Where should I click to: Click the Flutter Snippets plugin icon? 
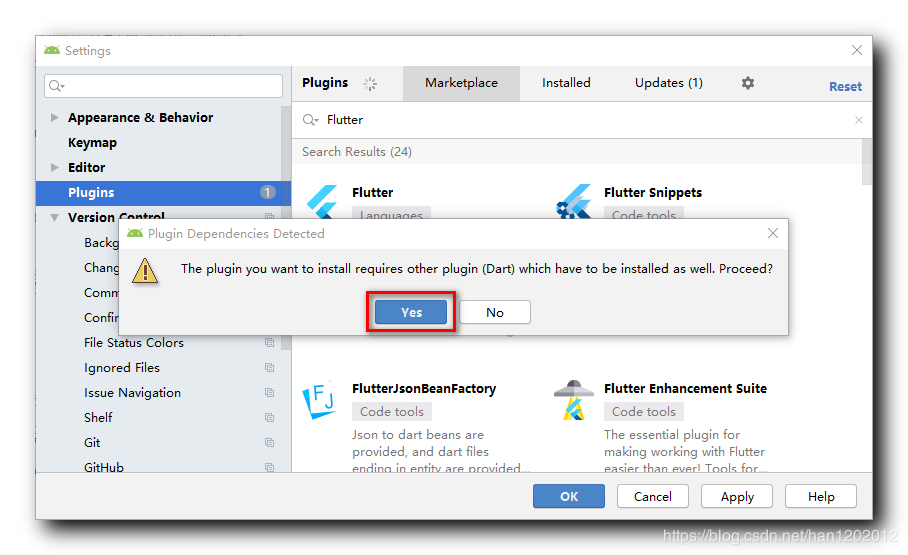(x=573, y=201)
